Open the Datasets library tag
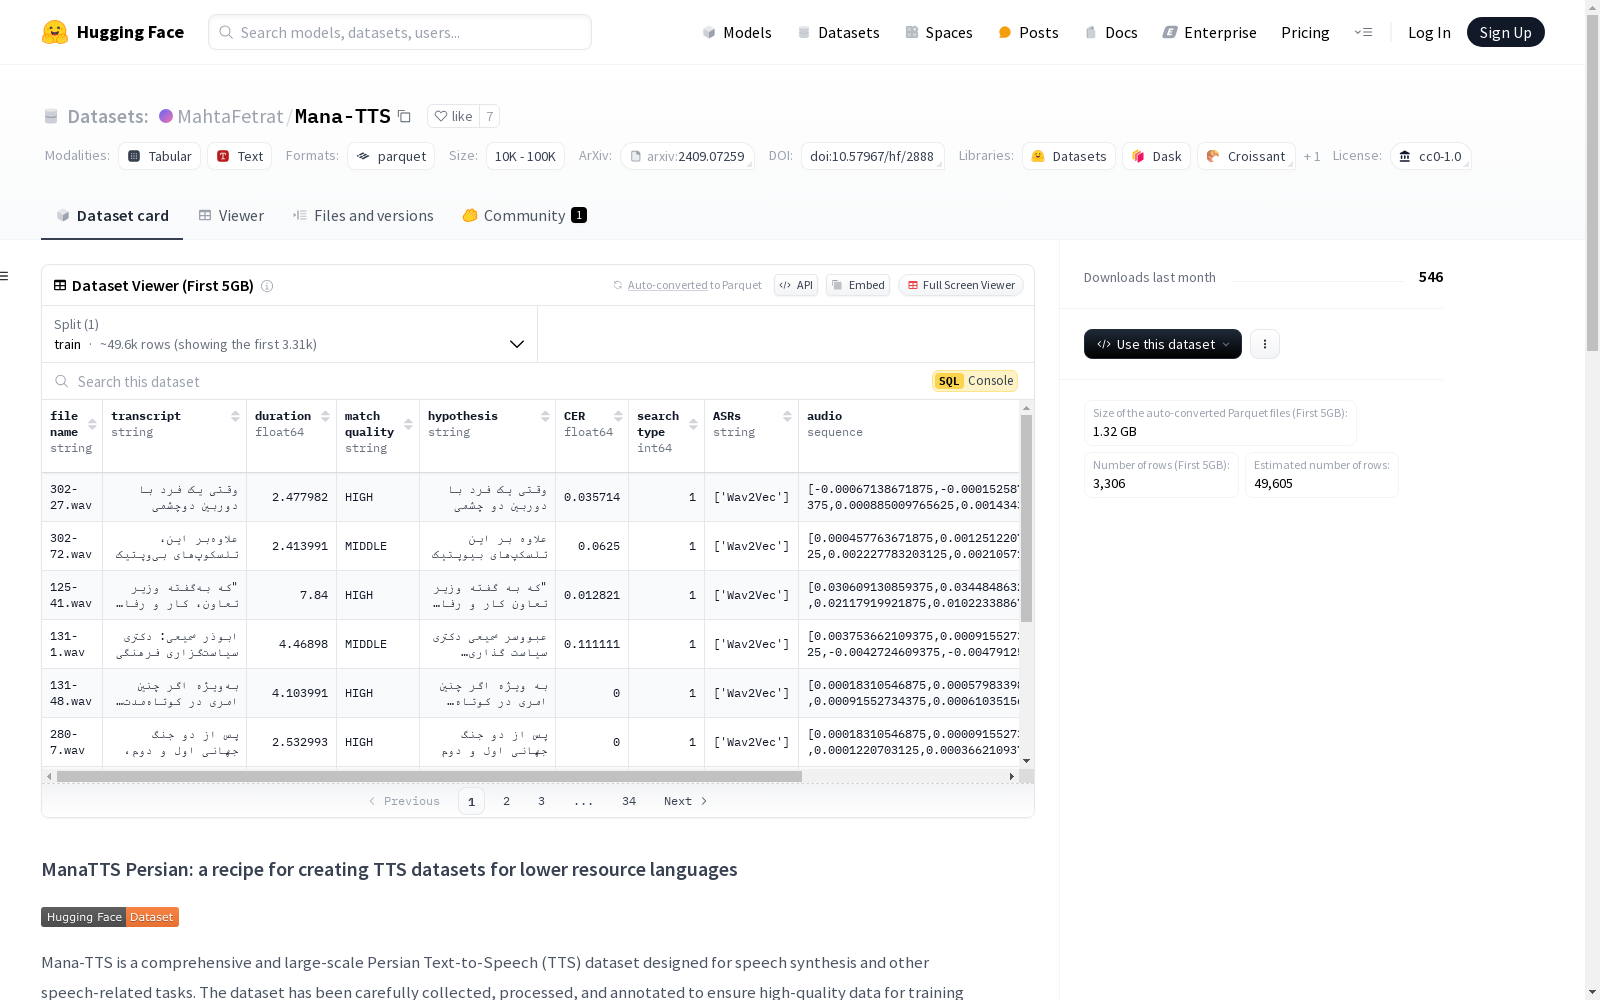The width and height of the screenshot is (1600, 1000). click(1069, 156)
